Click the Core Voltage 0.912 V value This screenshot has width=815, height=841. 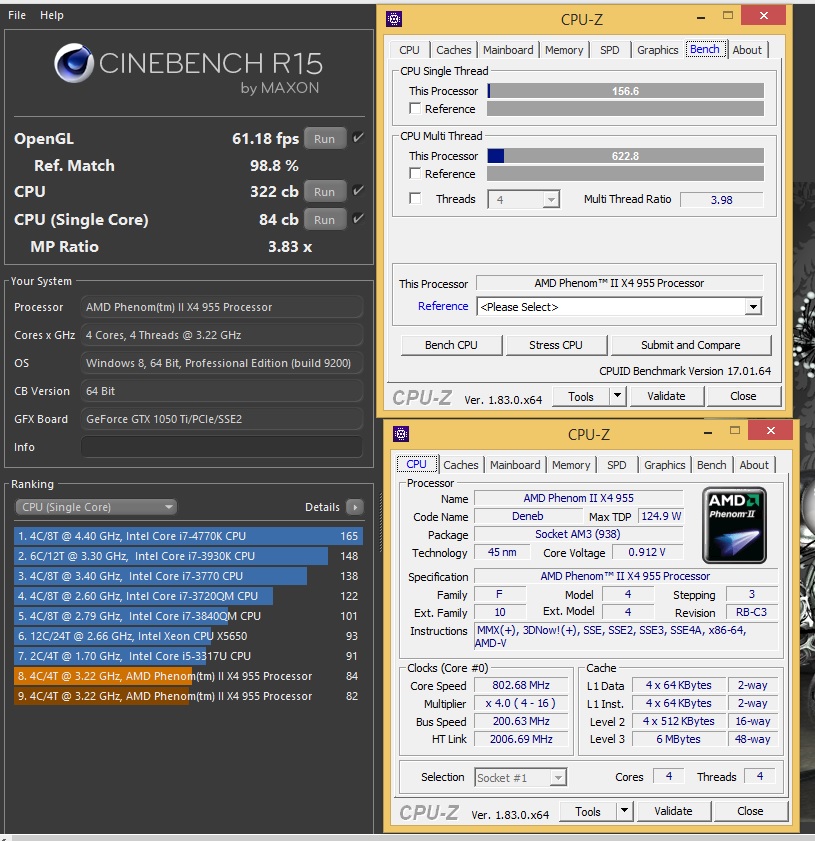click(647, 552)
